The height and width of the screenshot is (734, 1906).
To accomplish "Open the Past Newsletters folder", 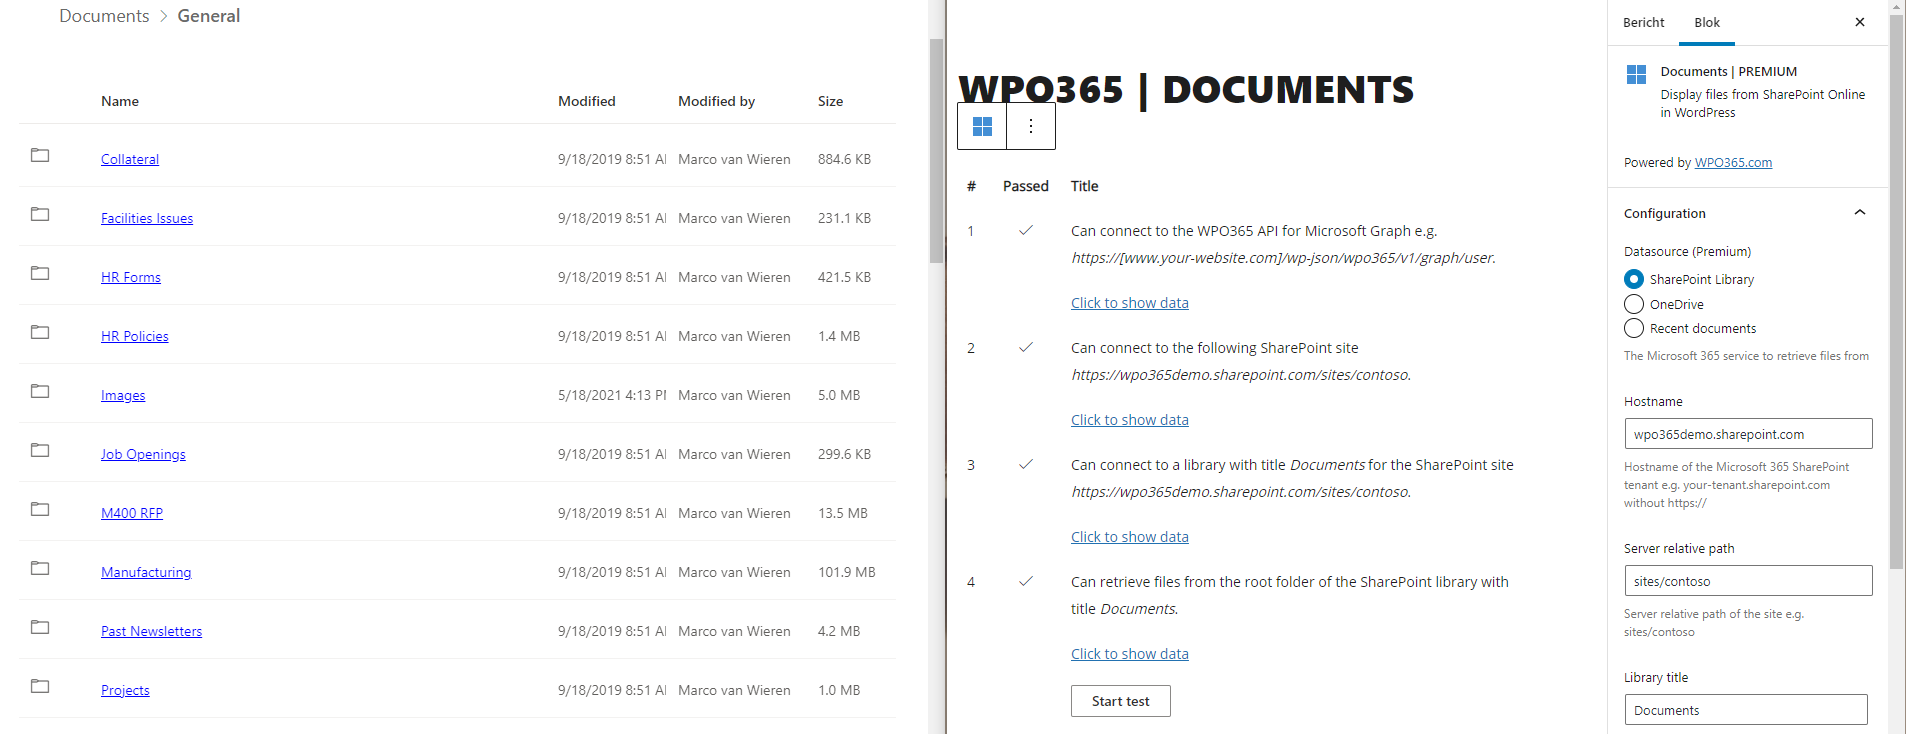I will 151,631.
